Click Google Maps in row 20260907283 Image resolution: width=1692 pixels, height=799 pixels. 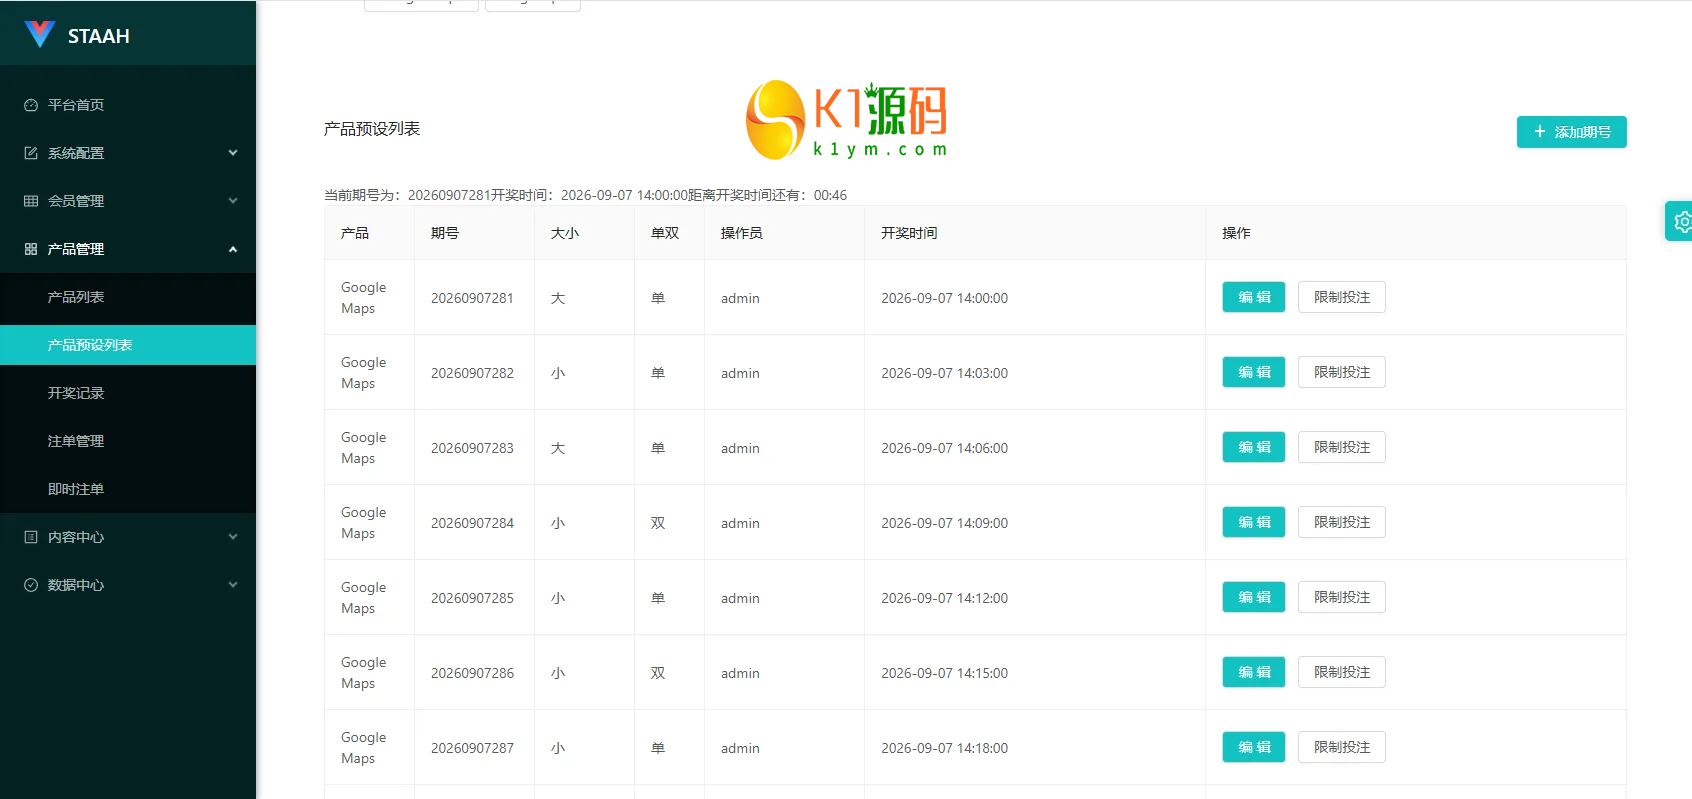(x=363, y=448)
